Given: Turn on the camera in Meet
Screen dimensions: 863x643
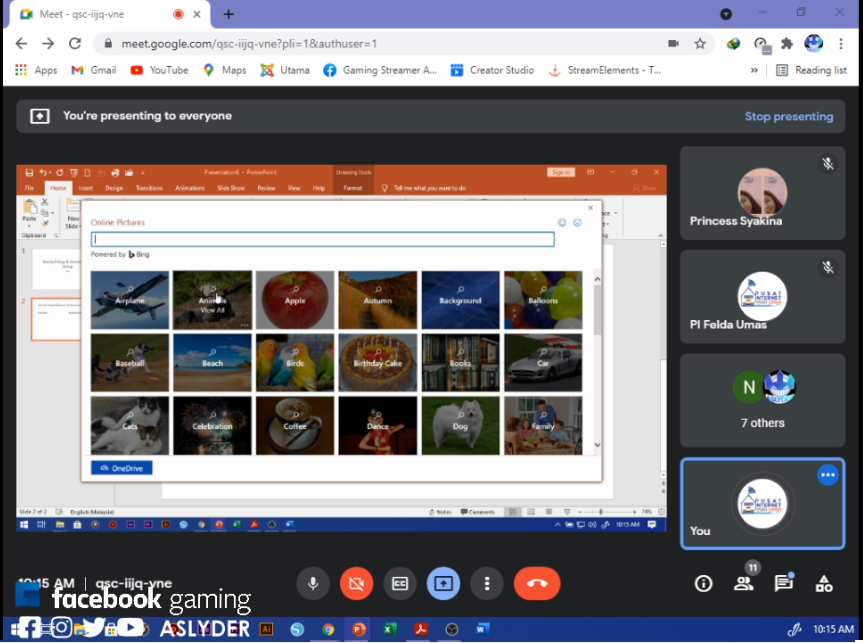Looking at the screenshot, I should (356, 583).
